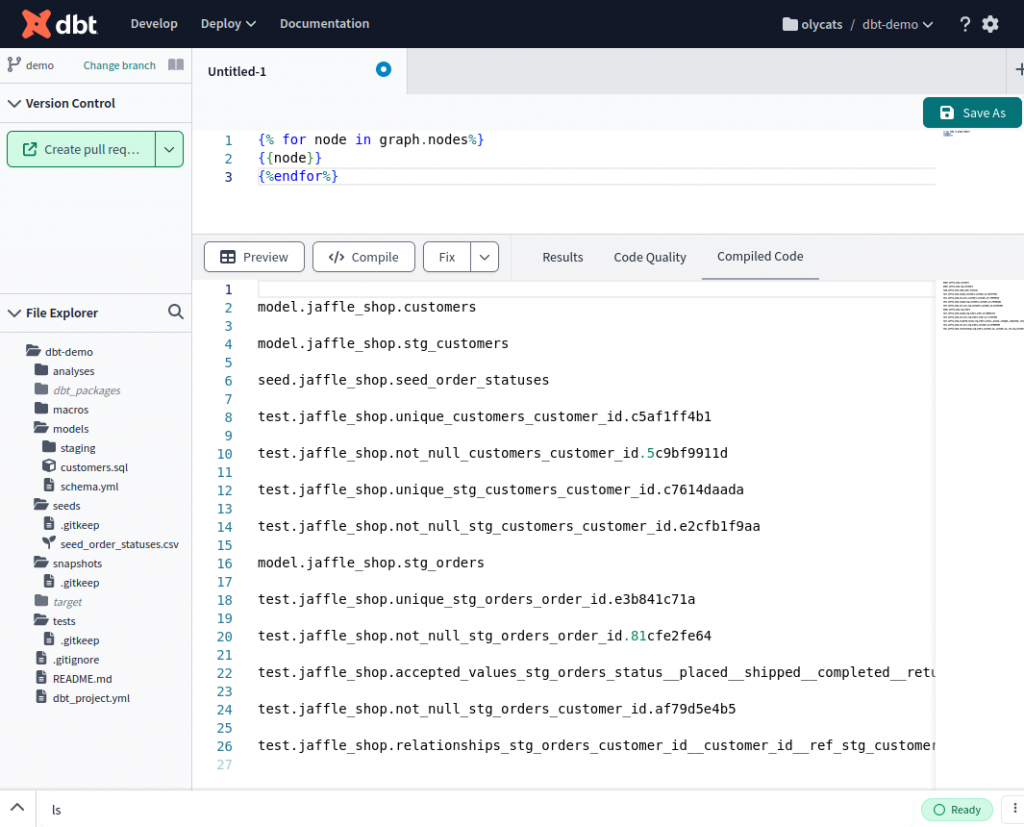1024x827 pixels.
Task: Click the Save As button
Action: point(972,112)
